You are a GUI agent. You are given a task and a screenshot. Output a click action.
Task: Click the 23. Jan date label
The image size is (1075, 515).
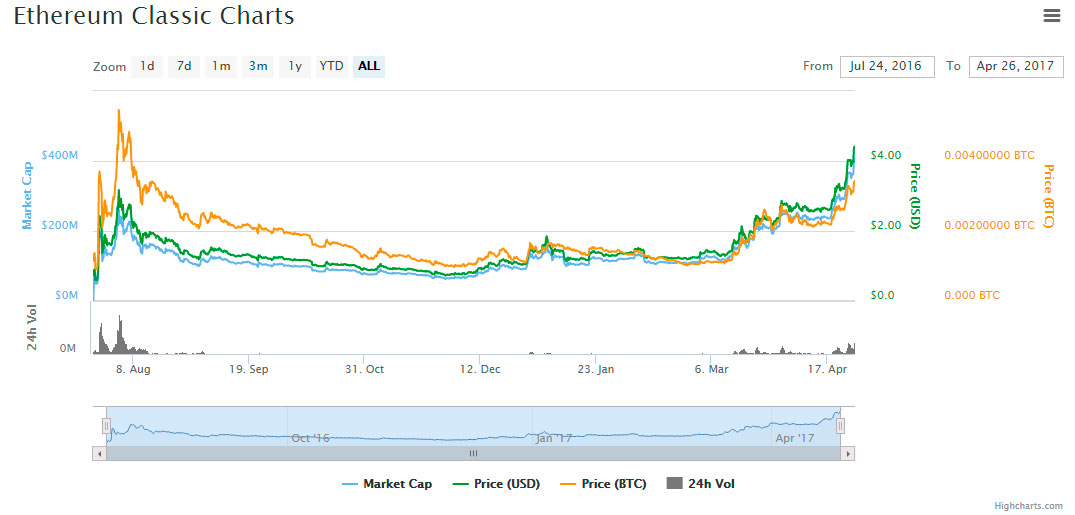coord(596,369)
